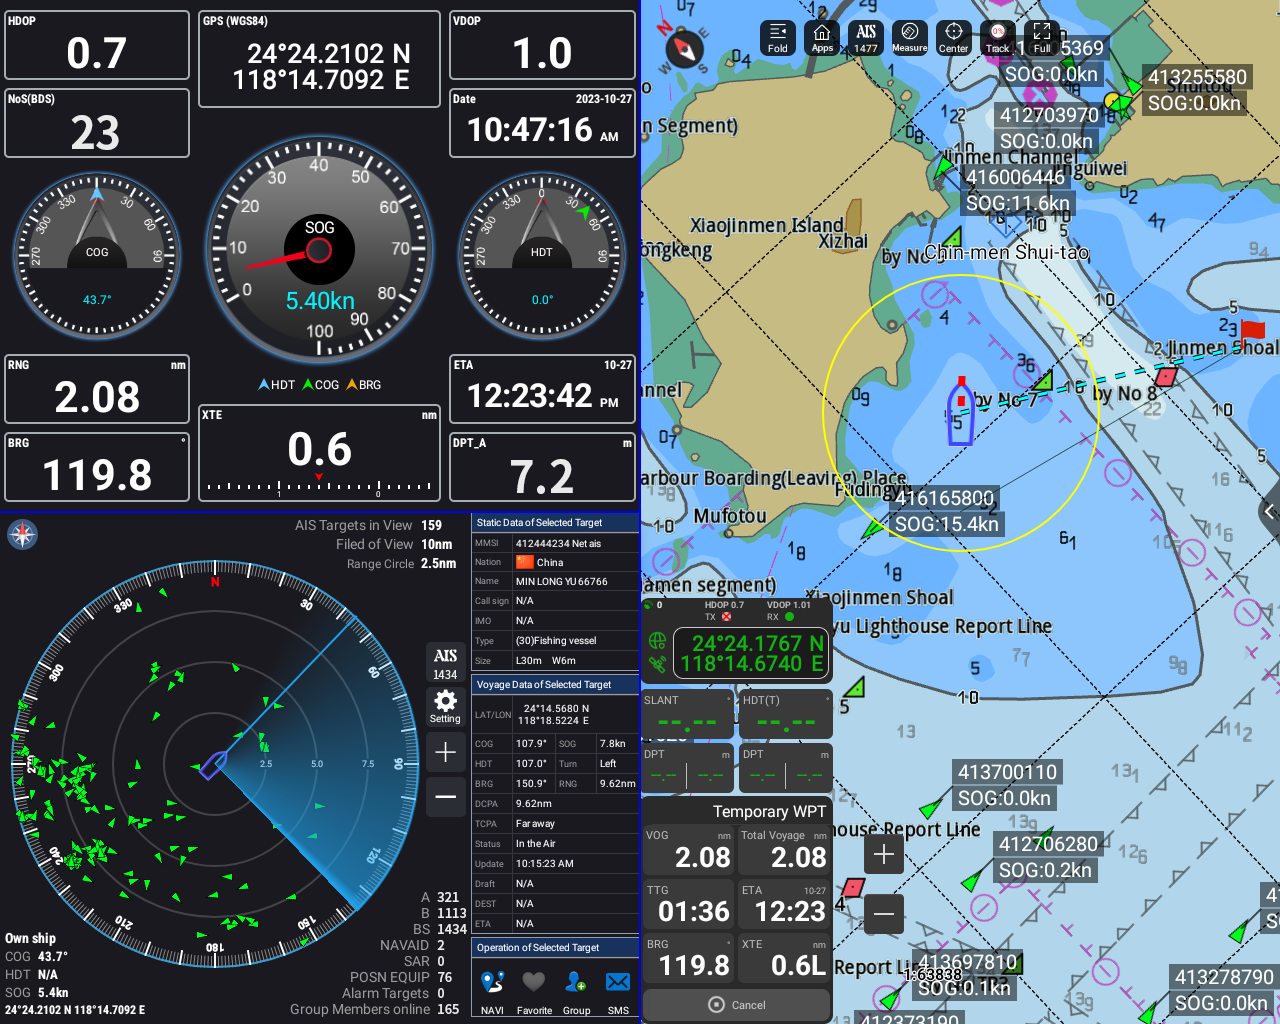Center the chart on own ship
The width and height of the screenshot is (1280, 1024).
(954, 38)
